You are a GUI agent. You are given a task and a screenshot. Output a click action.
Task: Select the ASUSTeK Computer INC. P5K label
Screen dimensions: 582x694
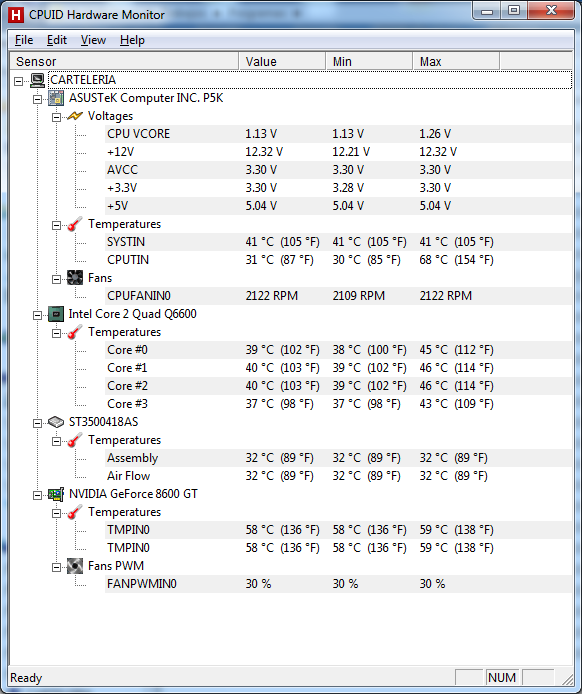pos(146,98)
